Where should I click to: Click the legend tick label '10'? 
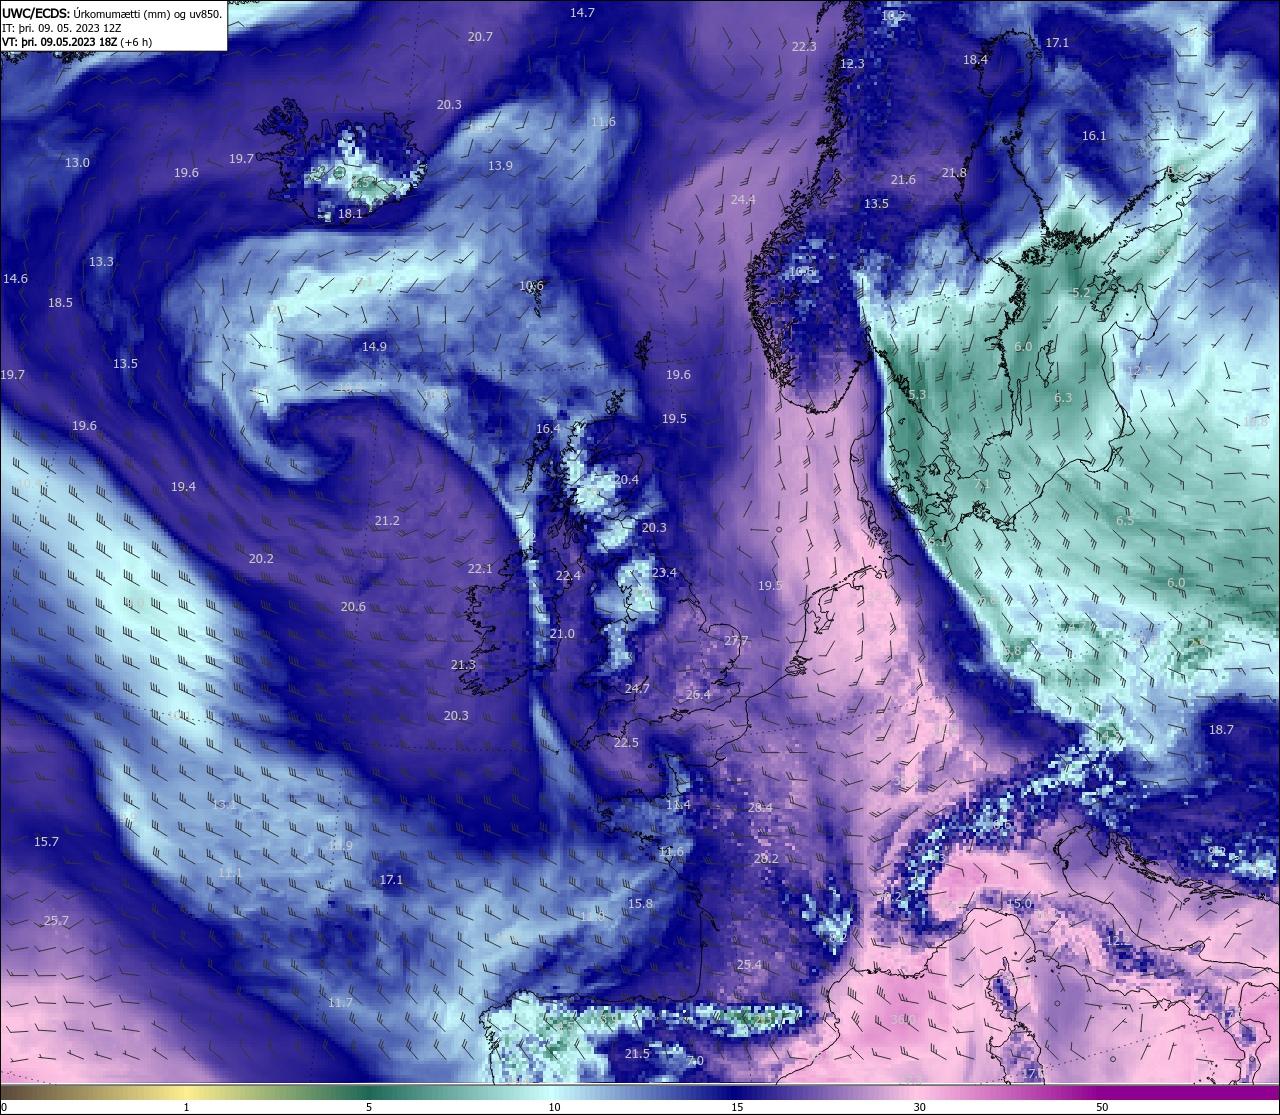tap(553, 1107)
